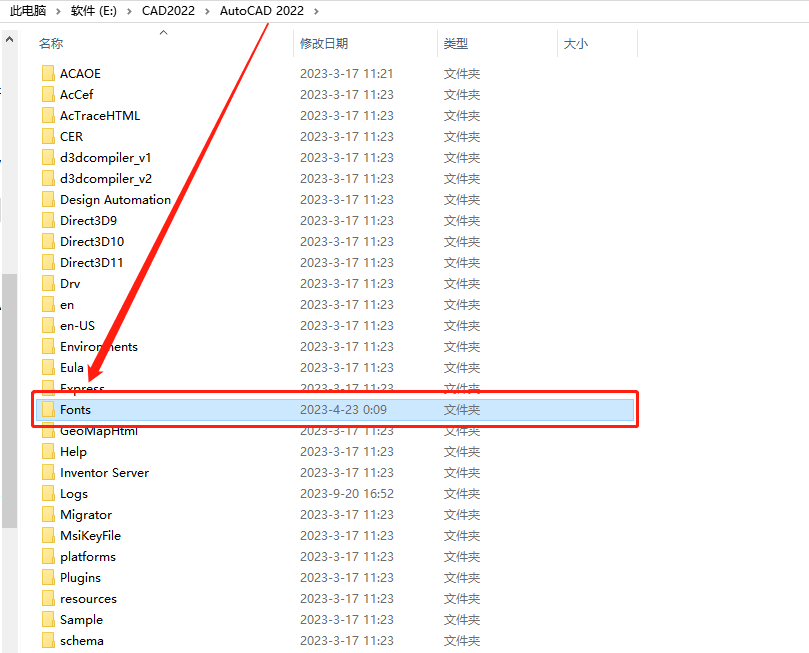Screen dimensions: 809x653
Task: Click the Direct3D10 folder icon
Action: [48, 241]
